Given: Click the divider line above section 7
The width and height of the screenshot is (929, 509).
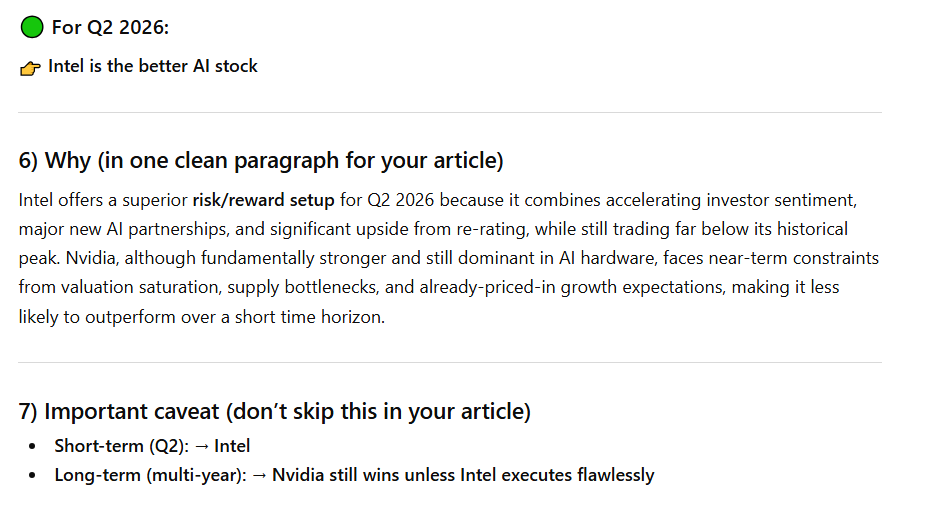Looking at the screenshot, I should (x=450, y=362).
